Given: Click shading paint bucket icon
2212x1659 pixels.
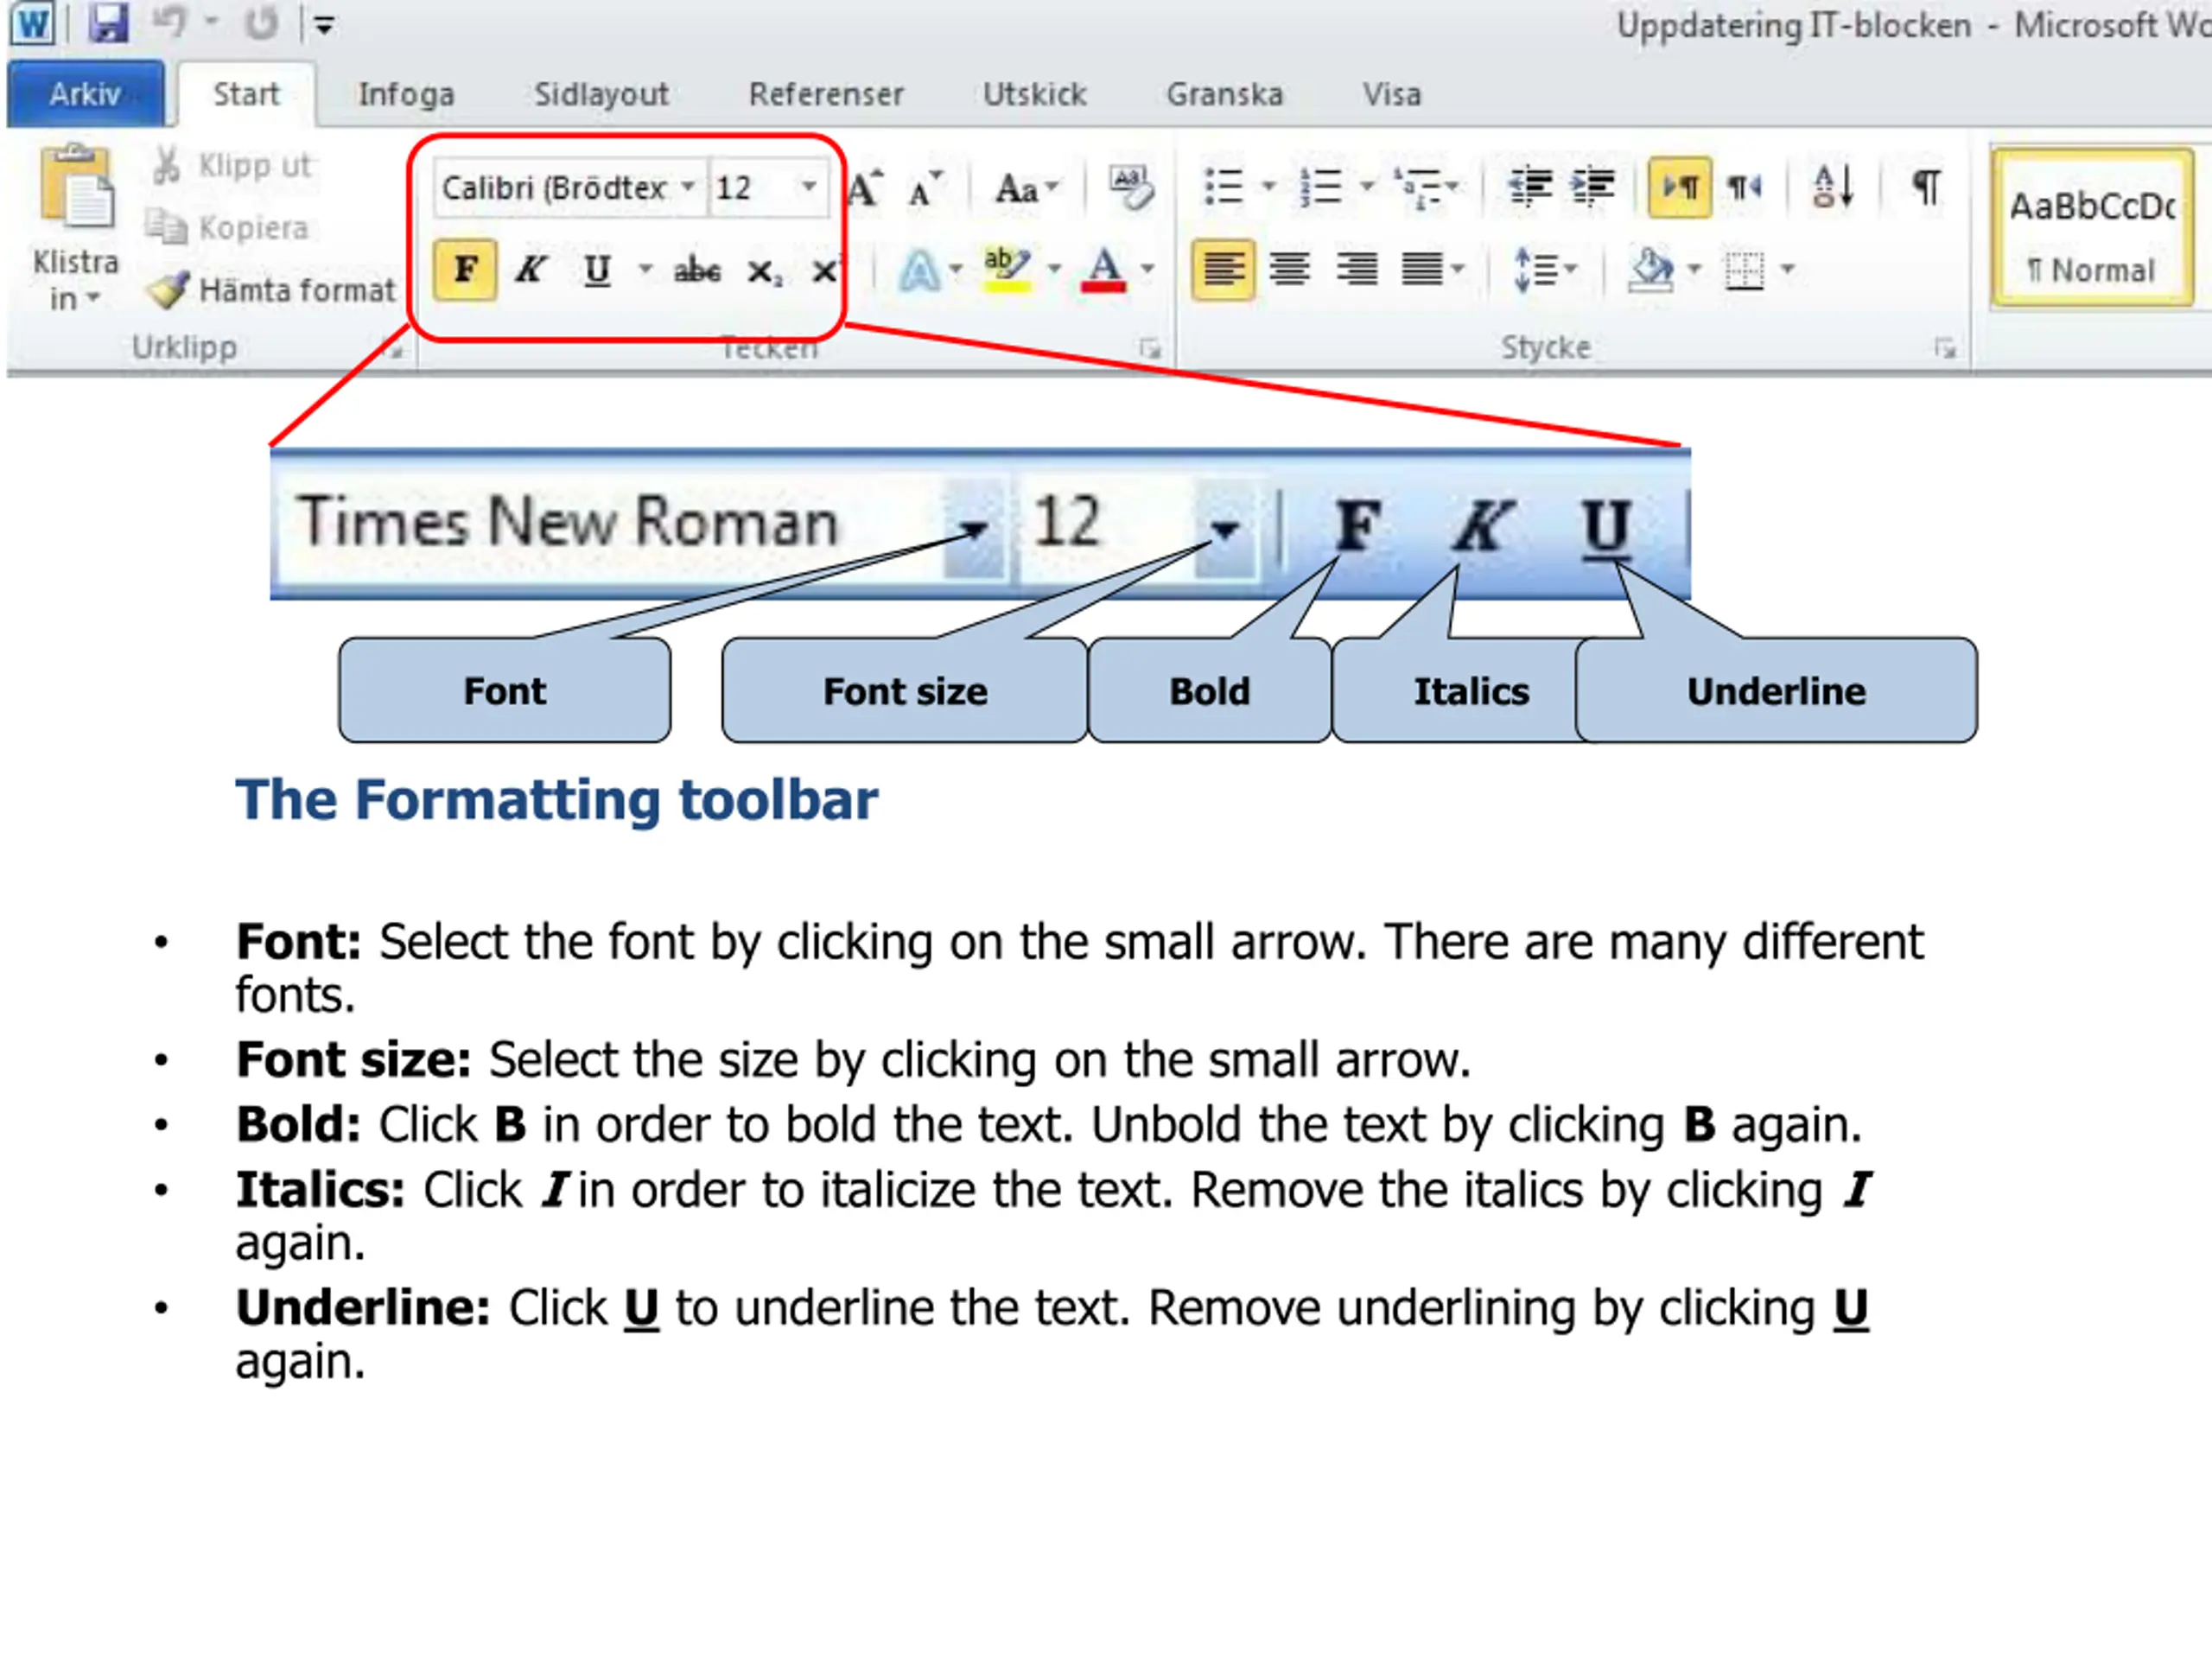Looking at the screenshot, I should [x=1650, y=270].
